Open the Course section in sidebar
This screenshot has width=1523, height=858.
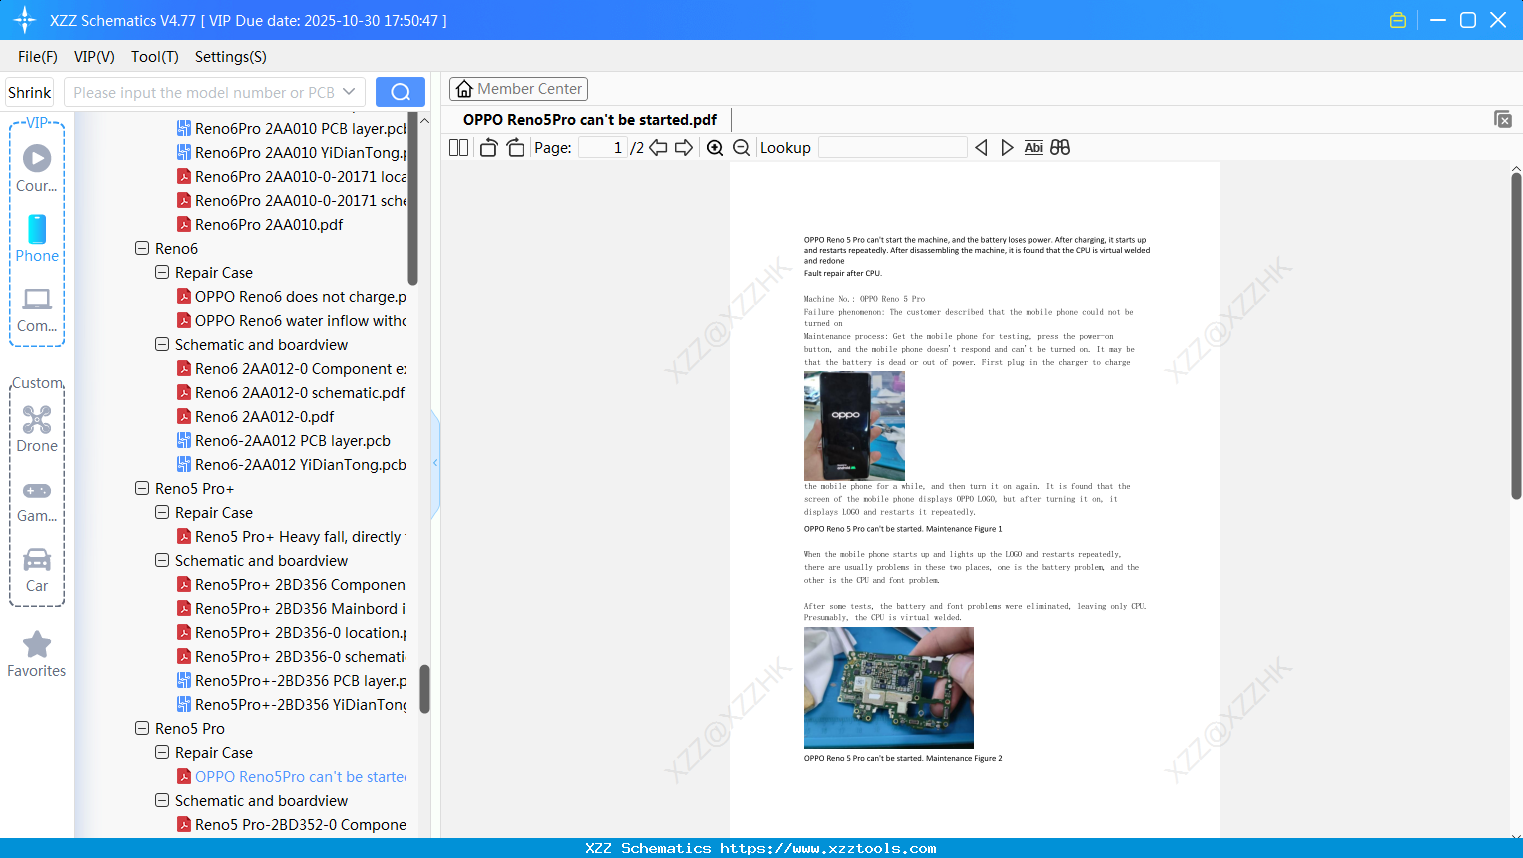point(37,169)
